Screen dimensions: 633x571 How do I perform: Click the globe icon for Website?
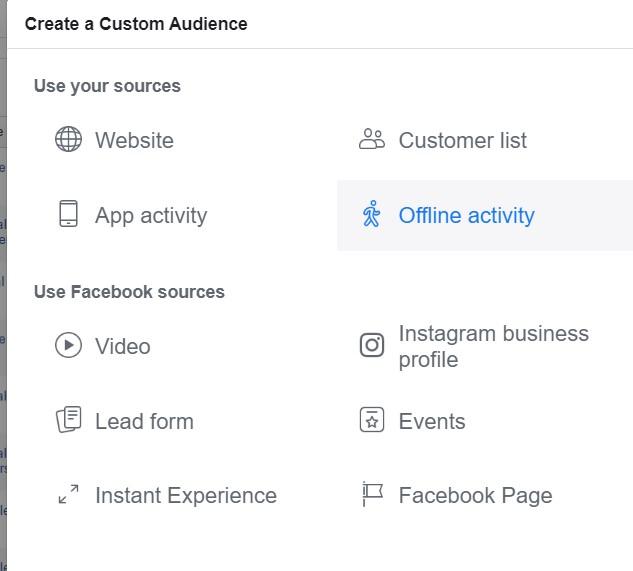coord(68,139)
